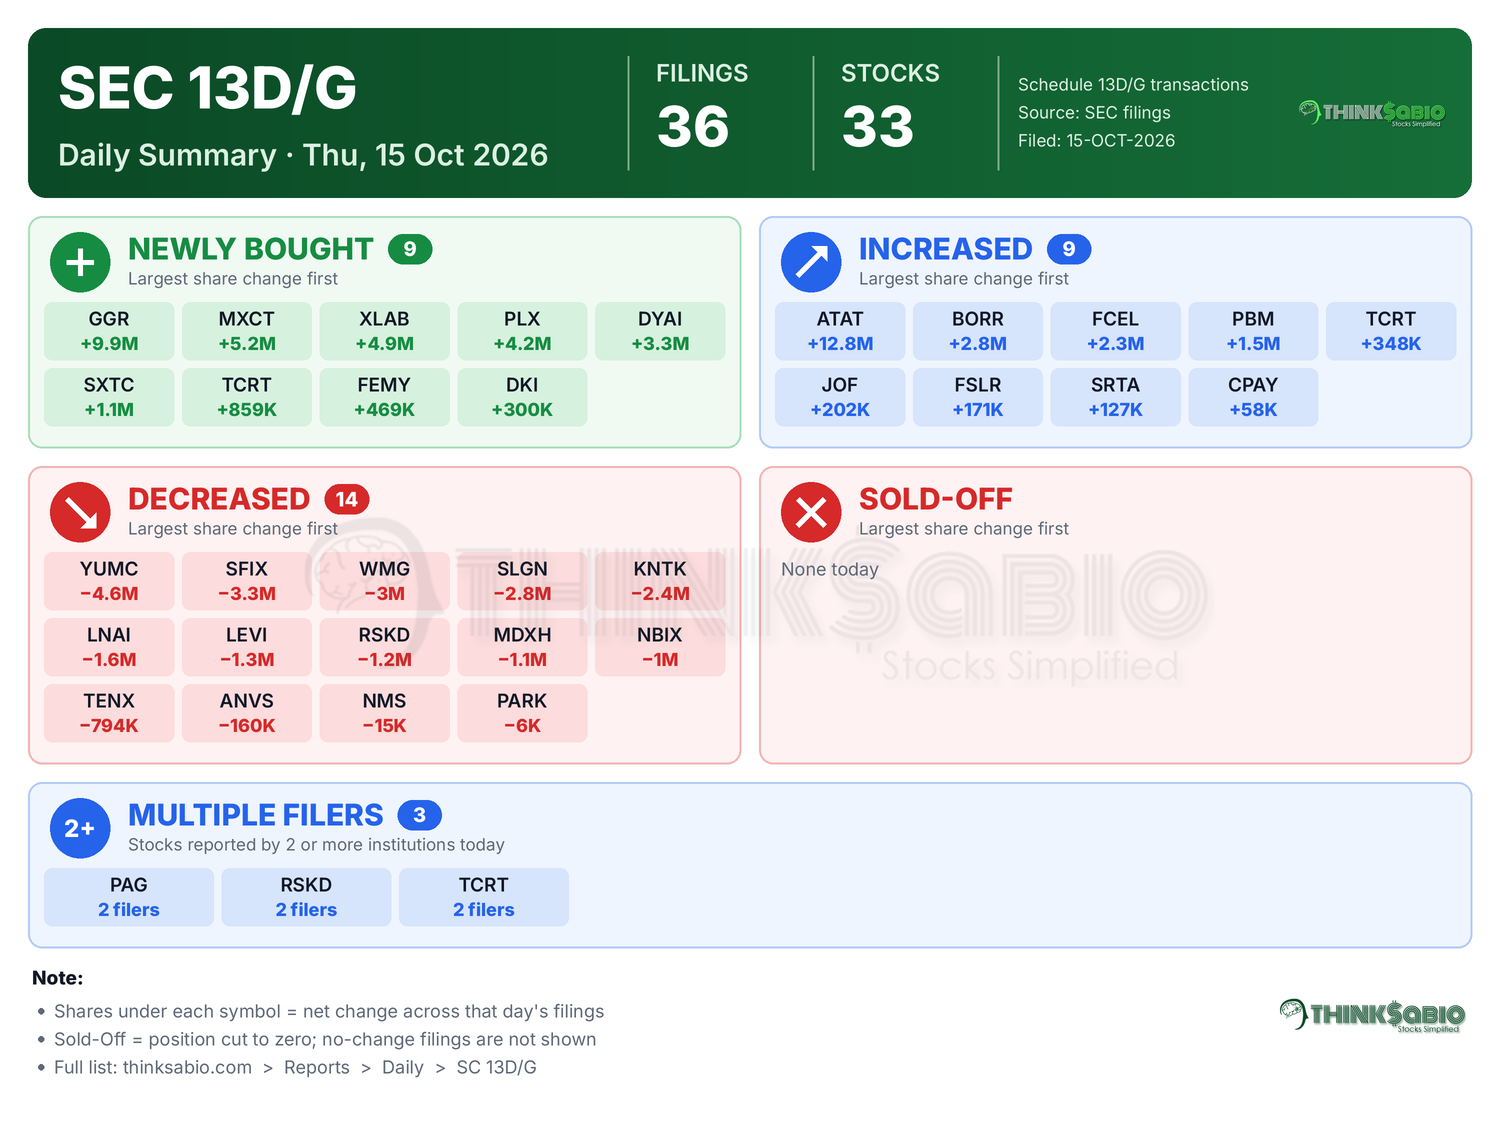Click the red down-arrow Decreased icon
Viewport: 1500px width, 1124px height.
coord(80,512)
